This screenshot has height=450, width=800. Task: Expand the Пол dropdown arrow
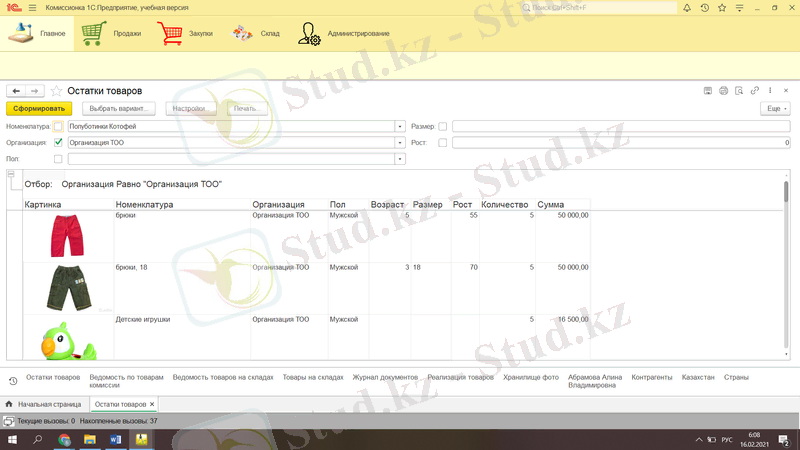[x=400, y=159]
